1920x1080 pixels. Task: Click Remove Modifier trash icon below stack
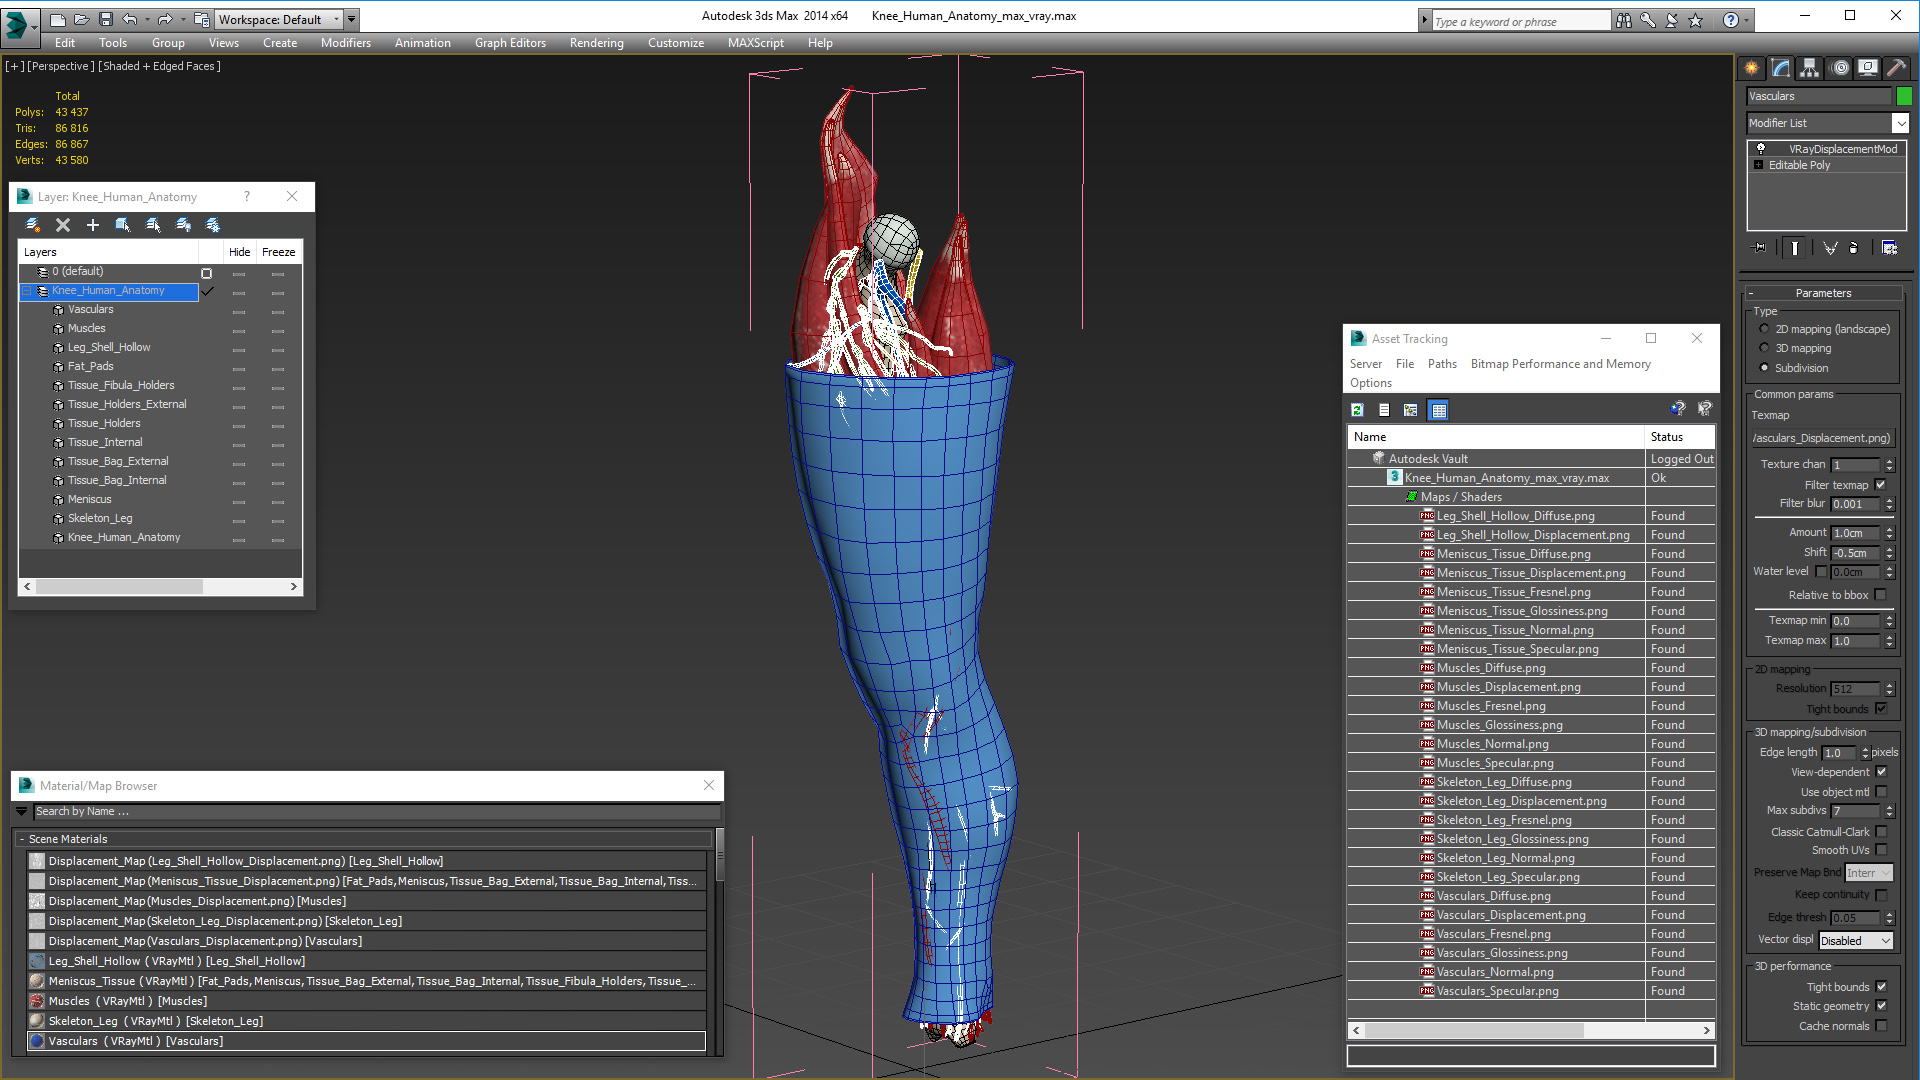point(1854,248)
